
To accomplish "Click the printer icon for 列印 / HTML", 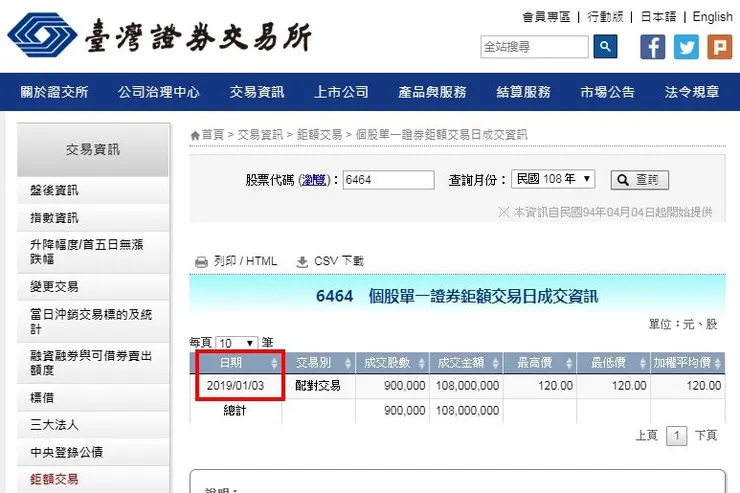I will [202, 262].
